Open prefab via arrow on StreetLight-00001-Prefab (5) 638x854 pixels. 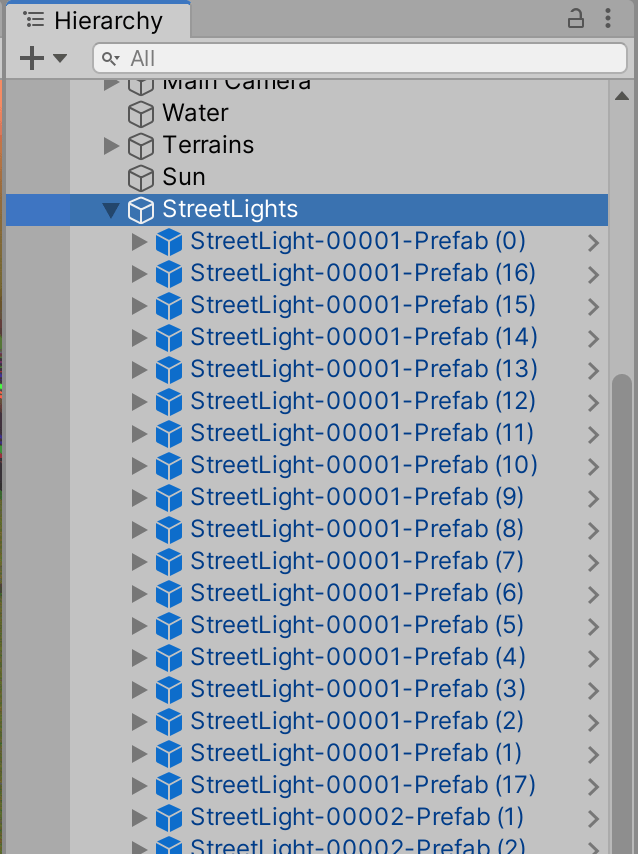(593, 626)
